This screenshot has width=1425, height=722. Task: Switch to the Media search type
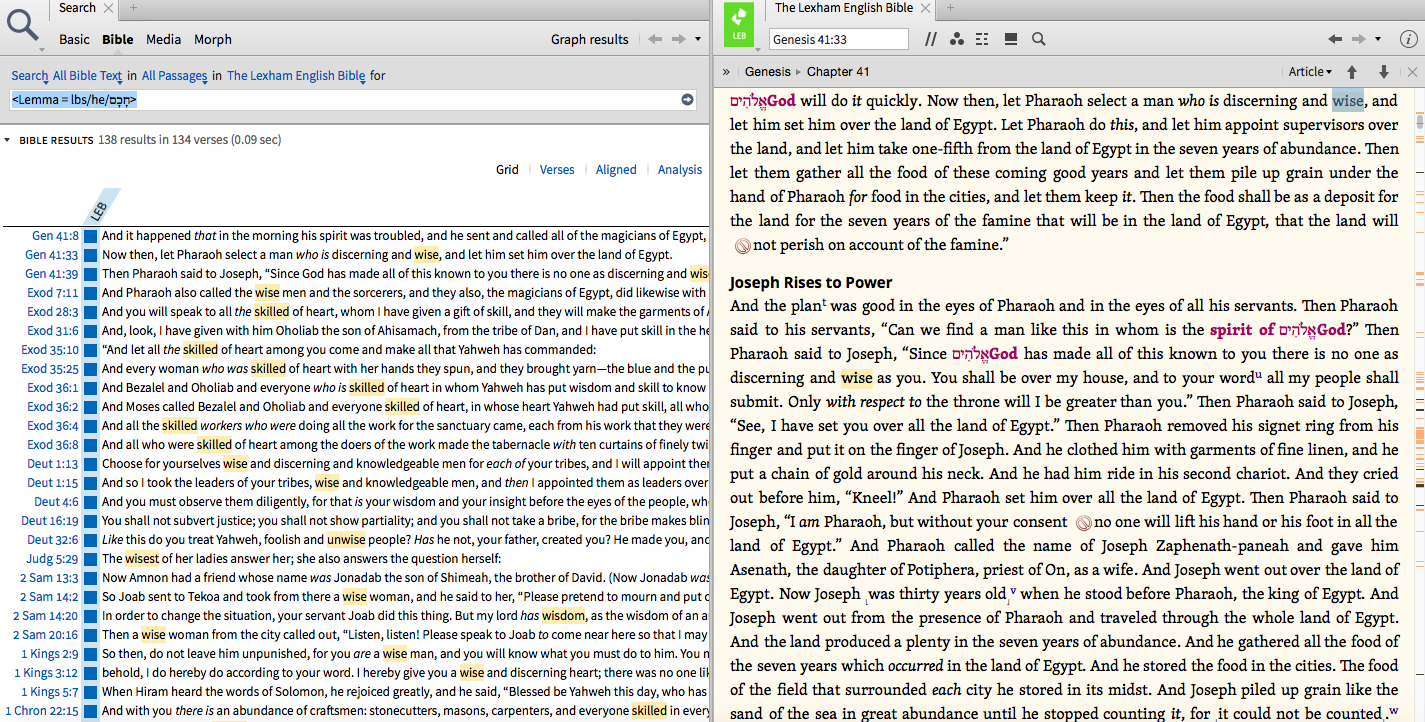(163, 40)
